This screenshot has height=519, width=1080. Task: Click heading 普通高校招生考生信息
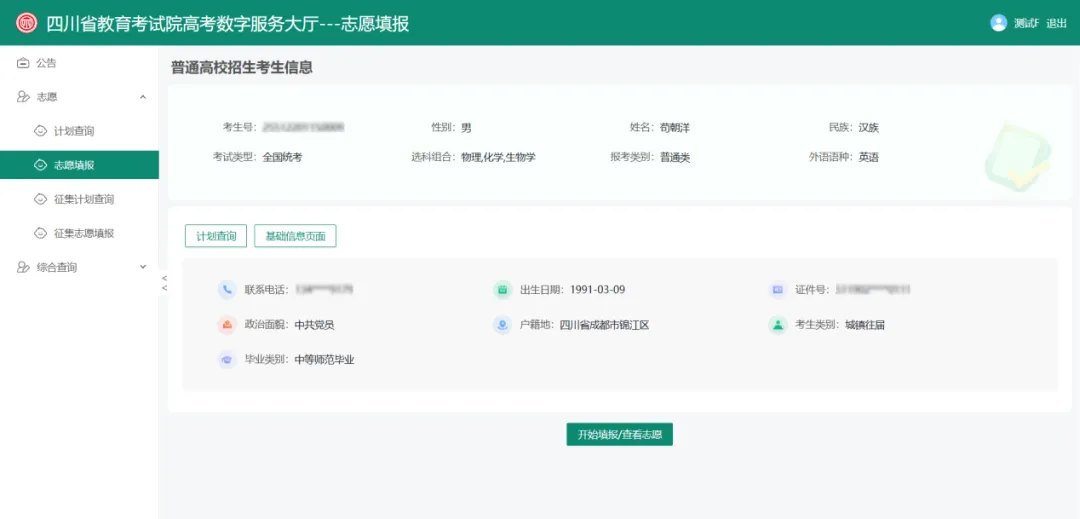tap(242, 67)
